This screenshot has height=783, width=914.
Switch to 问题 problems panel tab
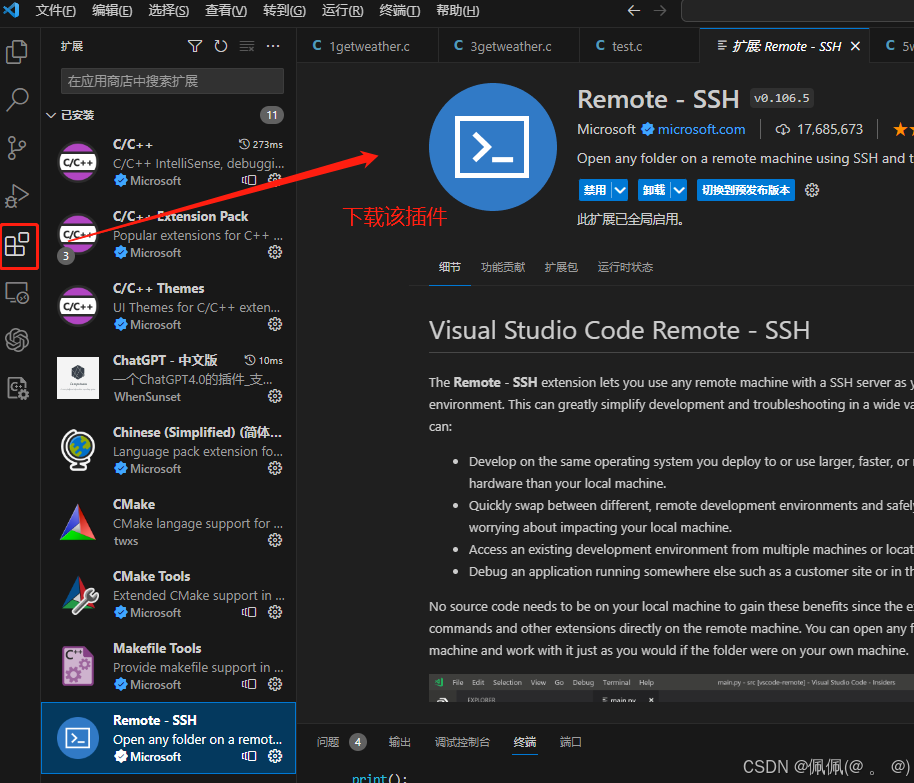(x=328, y=742)
